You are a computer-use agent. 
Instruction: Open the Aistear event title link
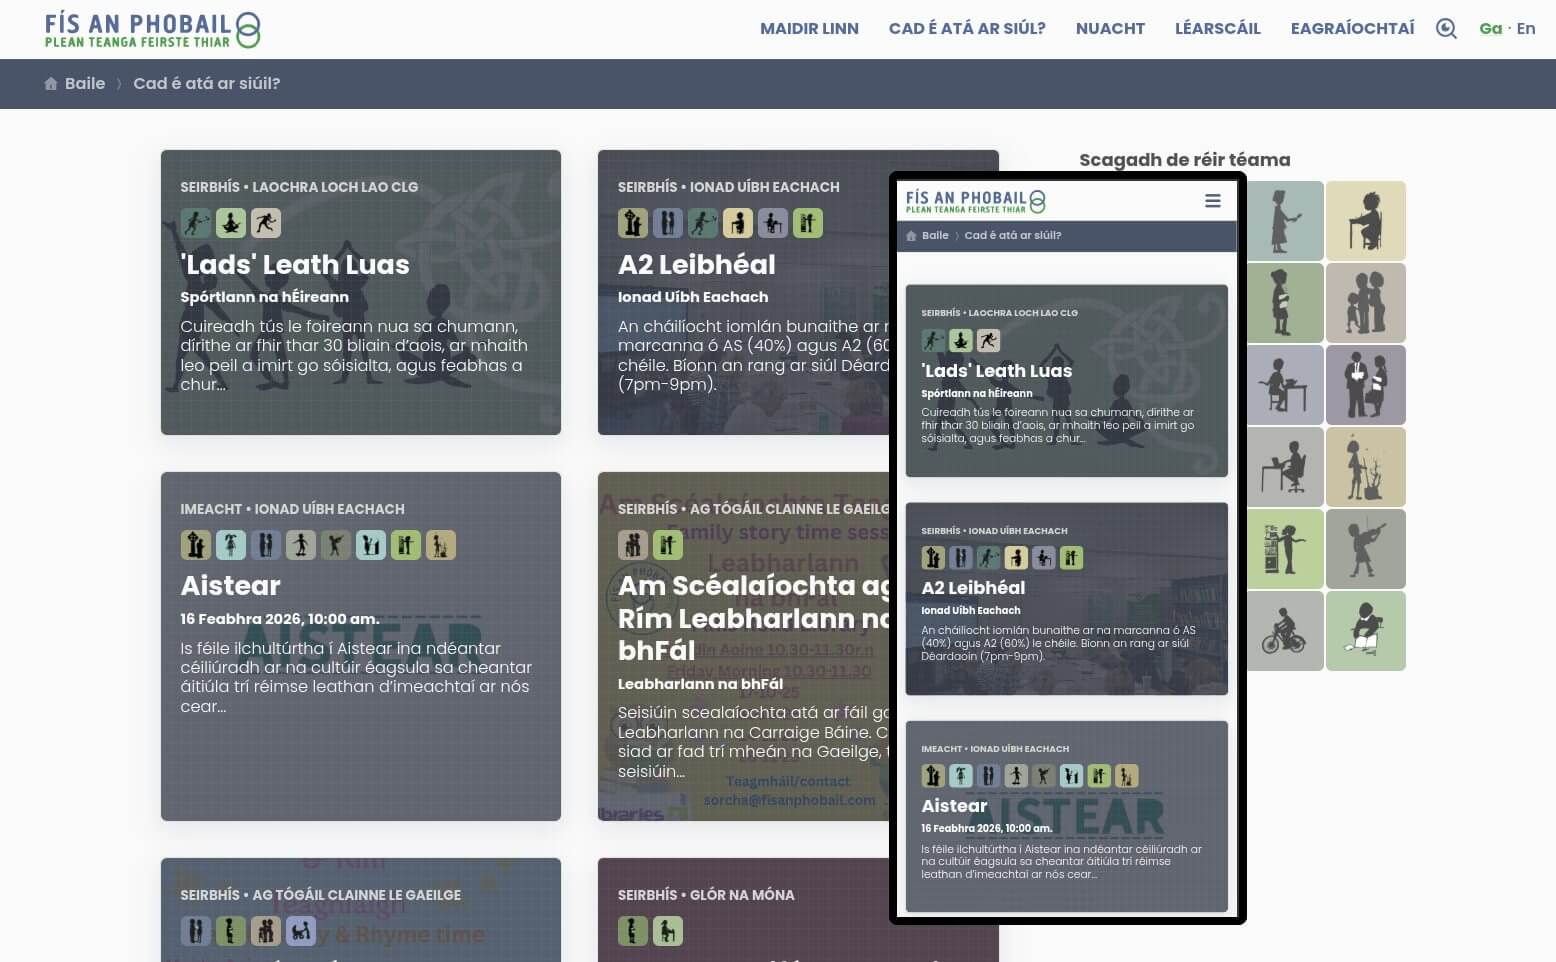click(230, 586)
